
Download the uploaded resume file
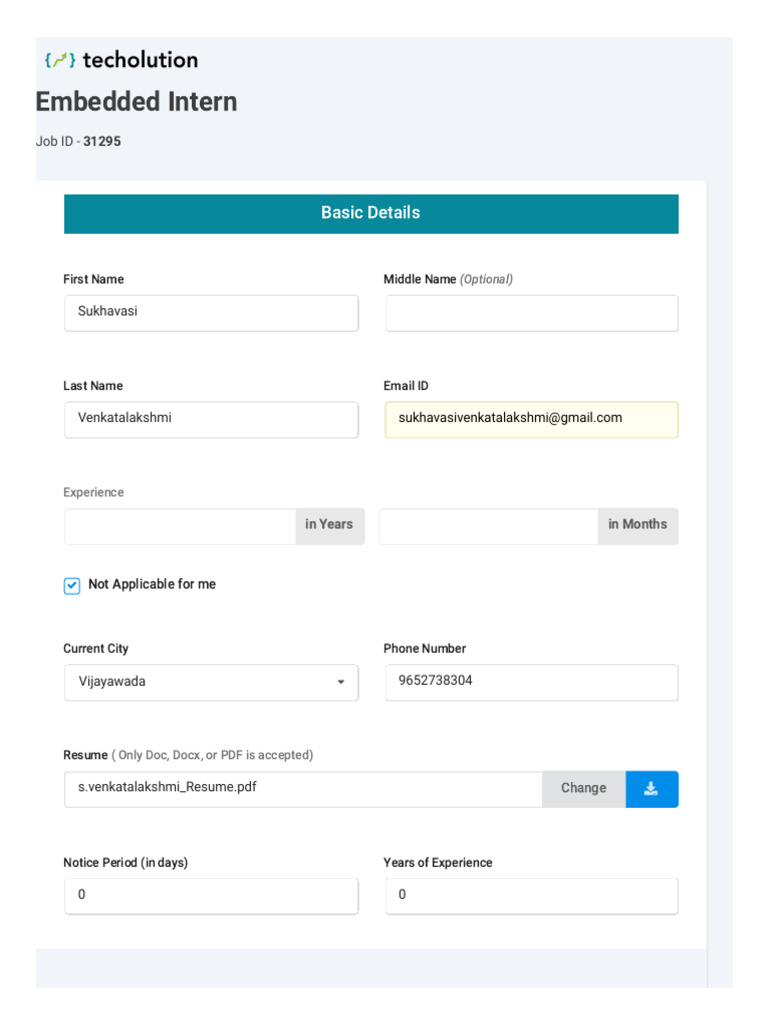coord(651,789)
